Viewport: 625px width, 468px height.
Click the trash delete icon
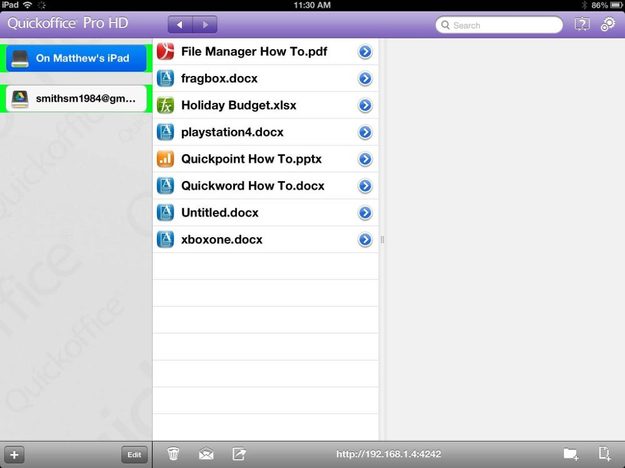click(173, 454)
